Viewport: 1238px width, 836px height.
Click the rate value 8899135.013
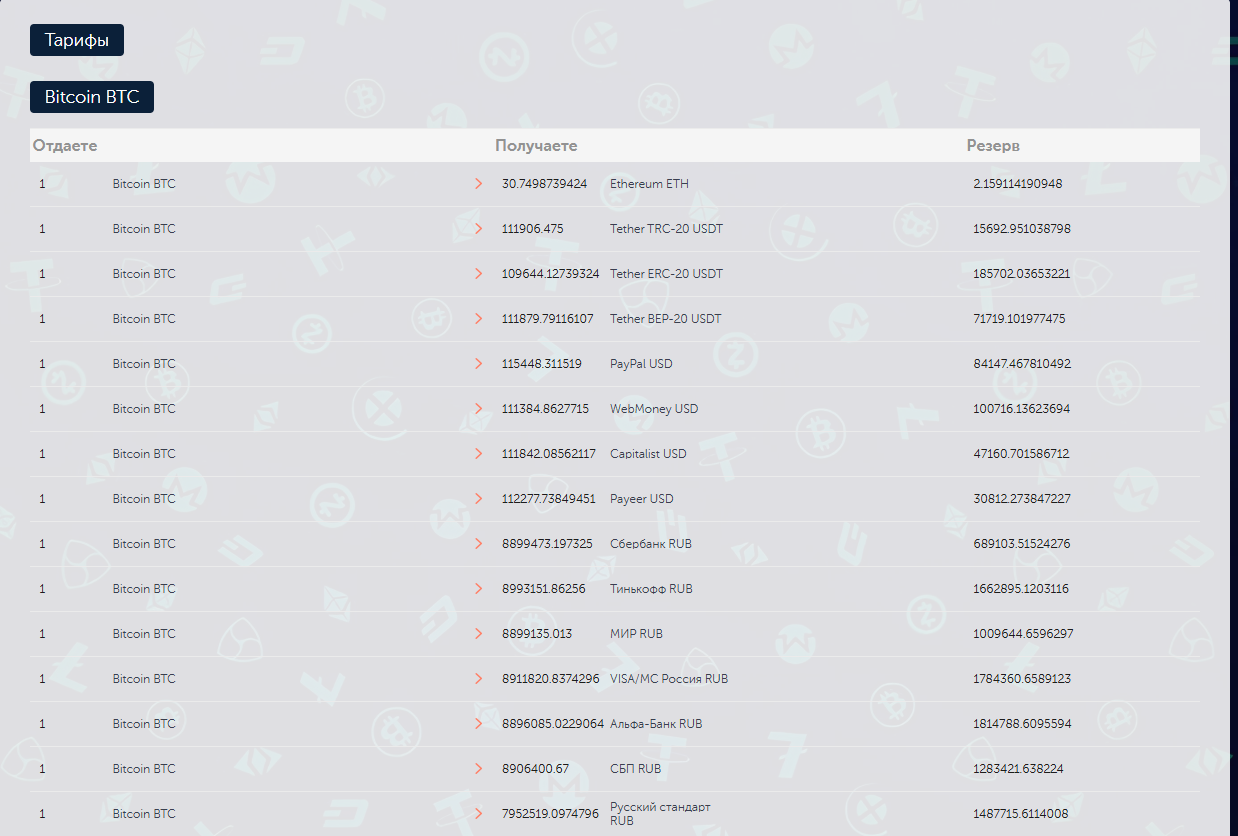click(537, 634)
